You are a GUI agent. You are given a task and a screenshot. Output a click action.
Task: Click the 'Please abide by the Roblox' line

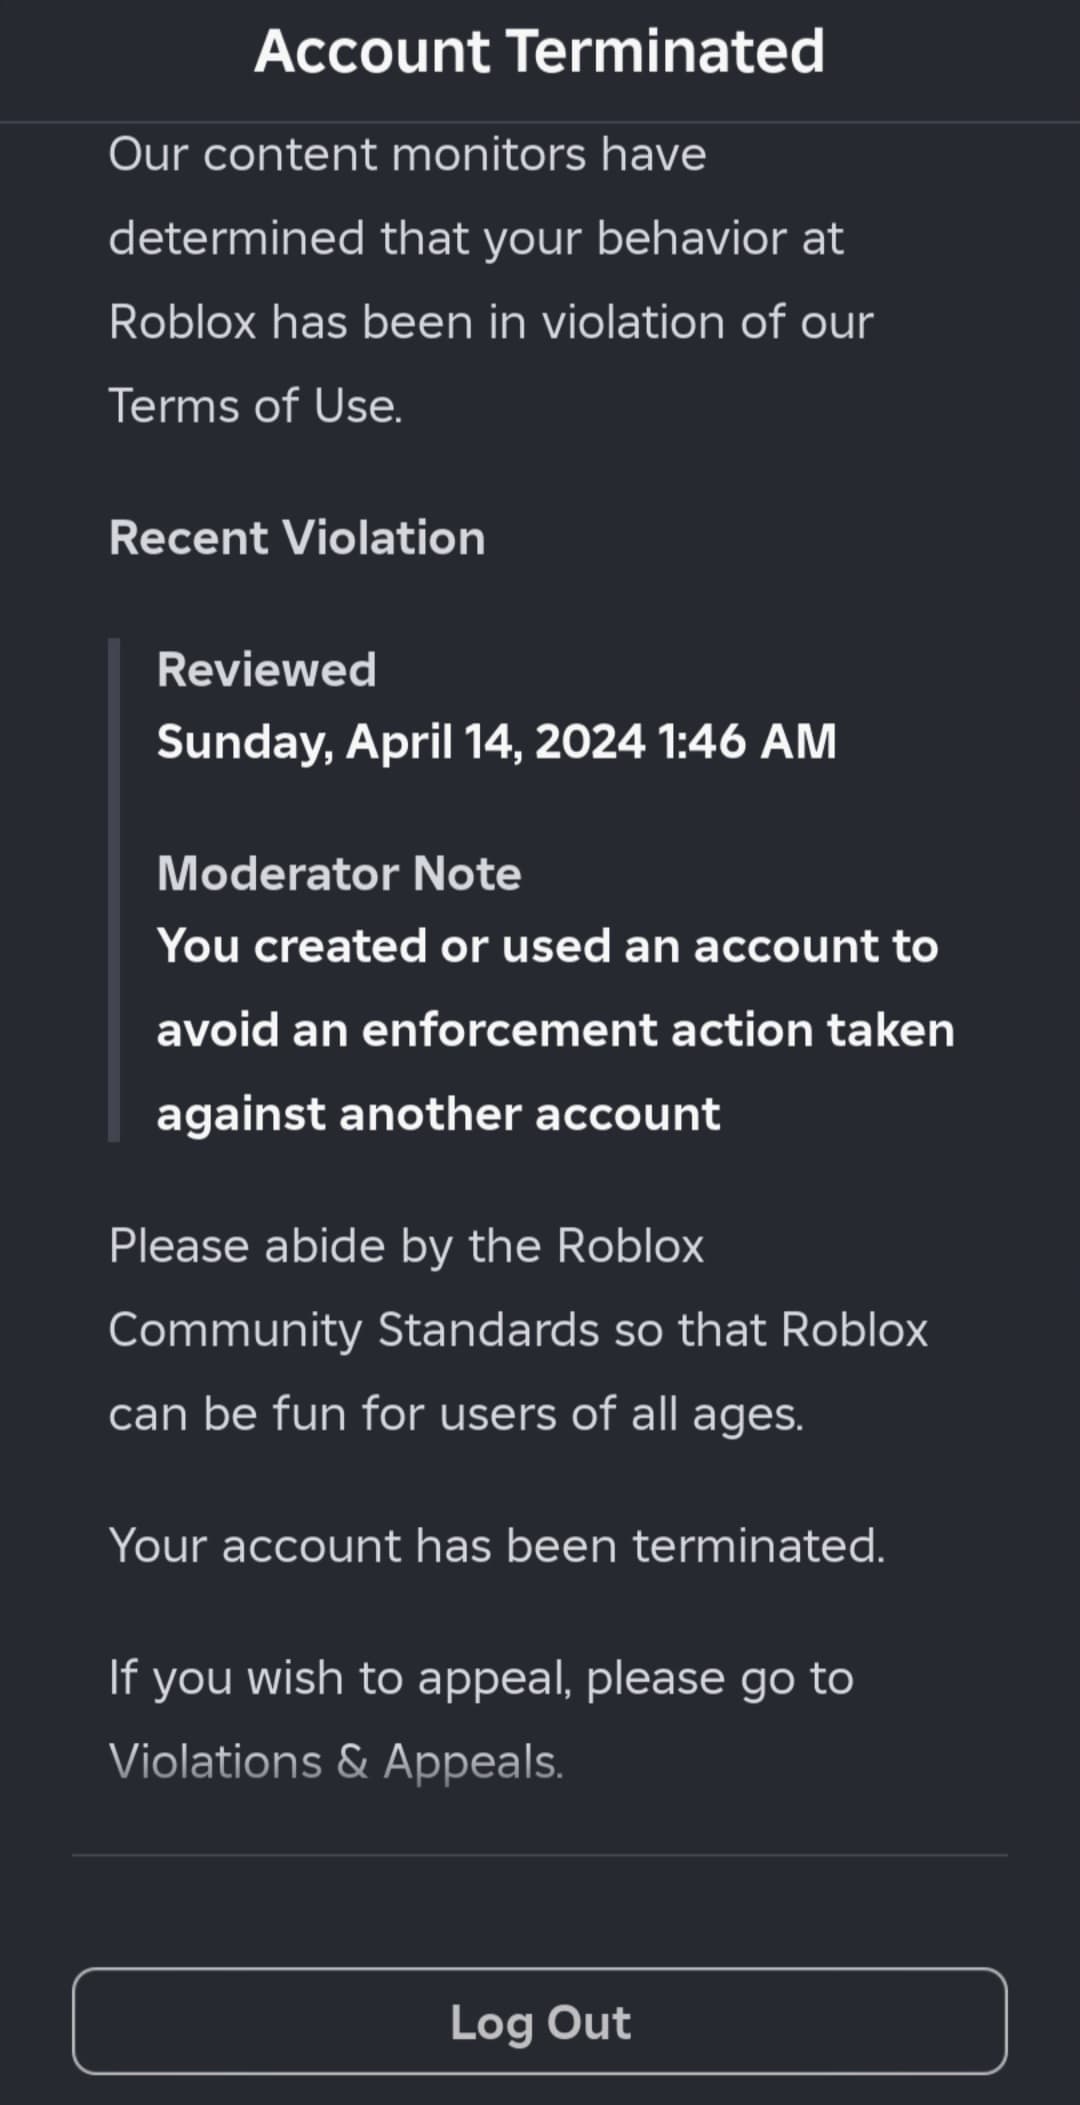click(406, 1246)
